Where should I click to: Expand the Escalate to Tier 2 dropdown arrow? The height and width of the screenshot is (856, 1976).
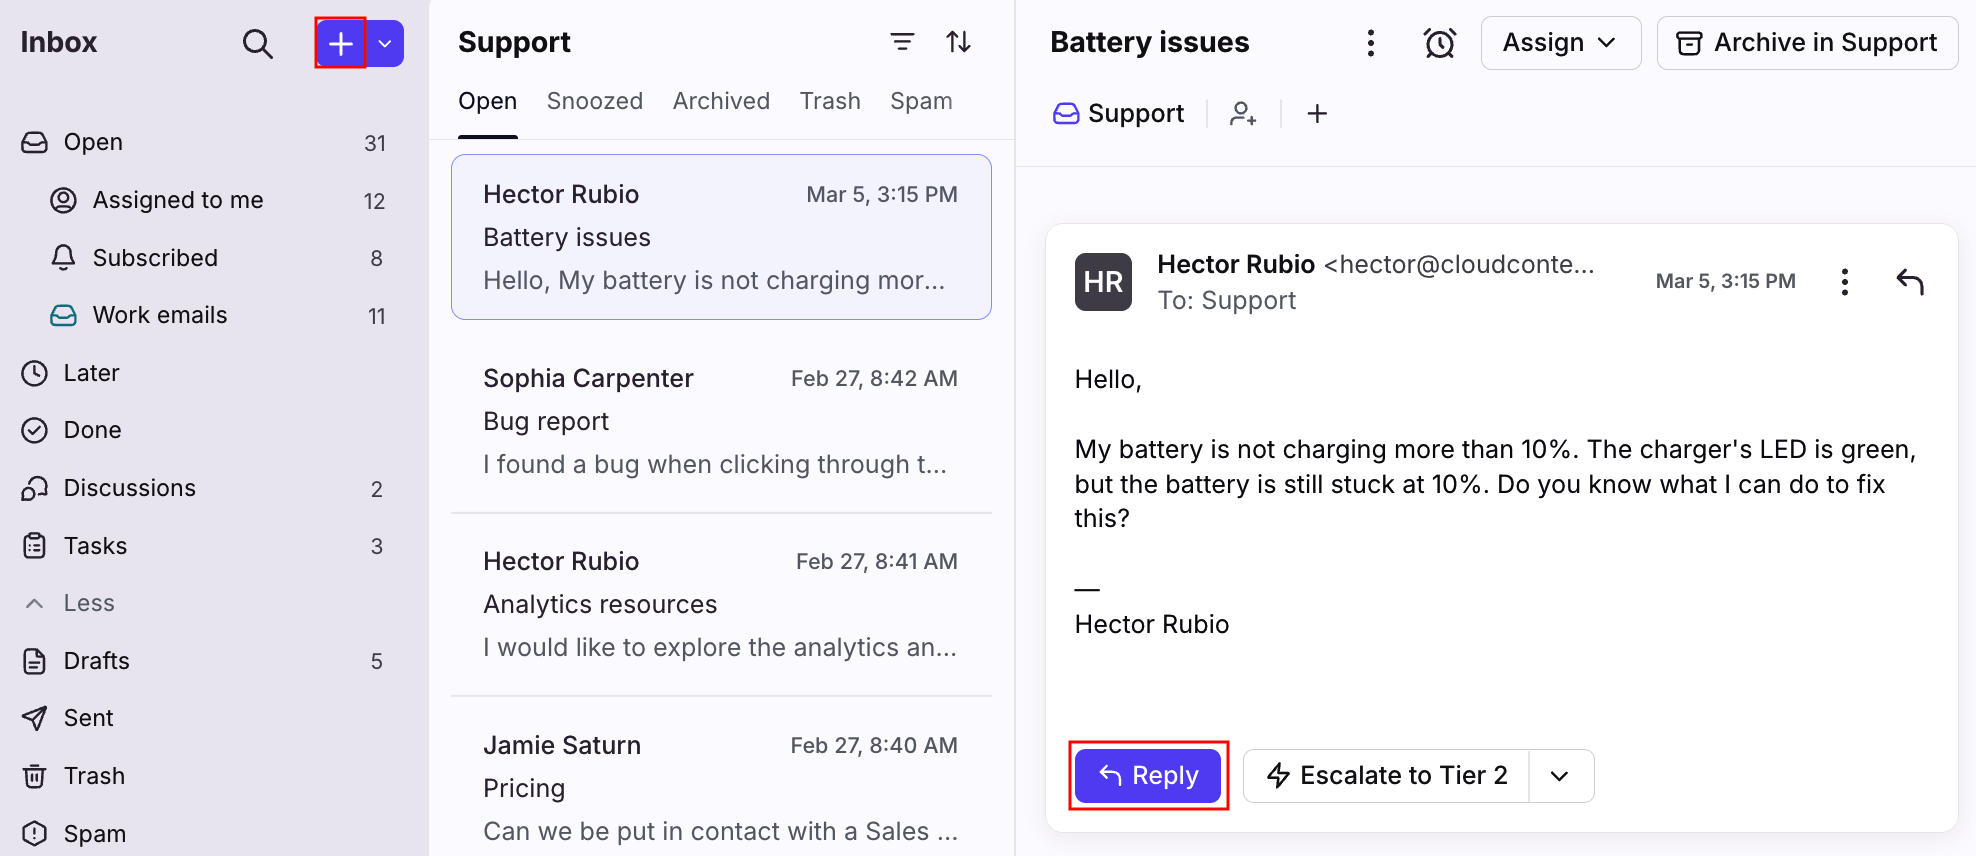1560,776
